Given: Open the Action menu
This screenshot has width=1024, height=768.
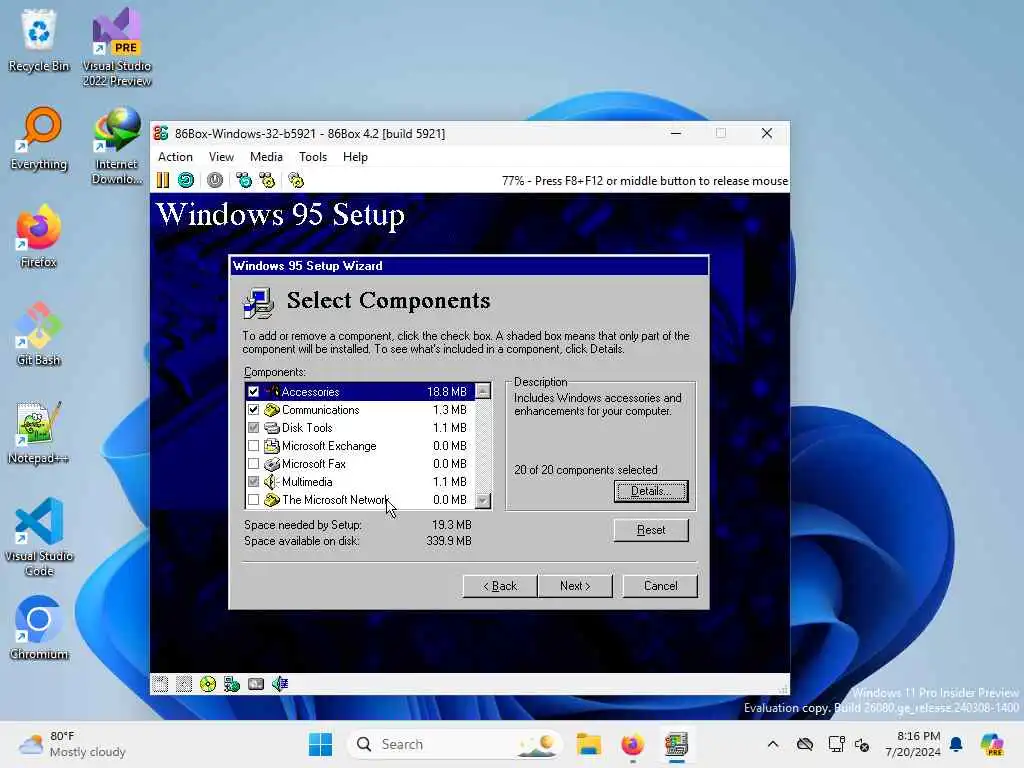Looking at the screenshot, I should point(175,157).
